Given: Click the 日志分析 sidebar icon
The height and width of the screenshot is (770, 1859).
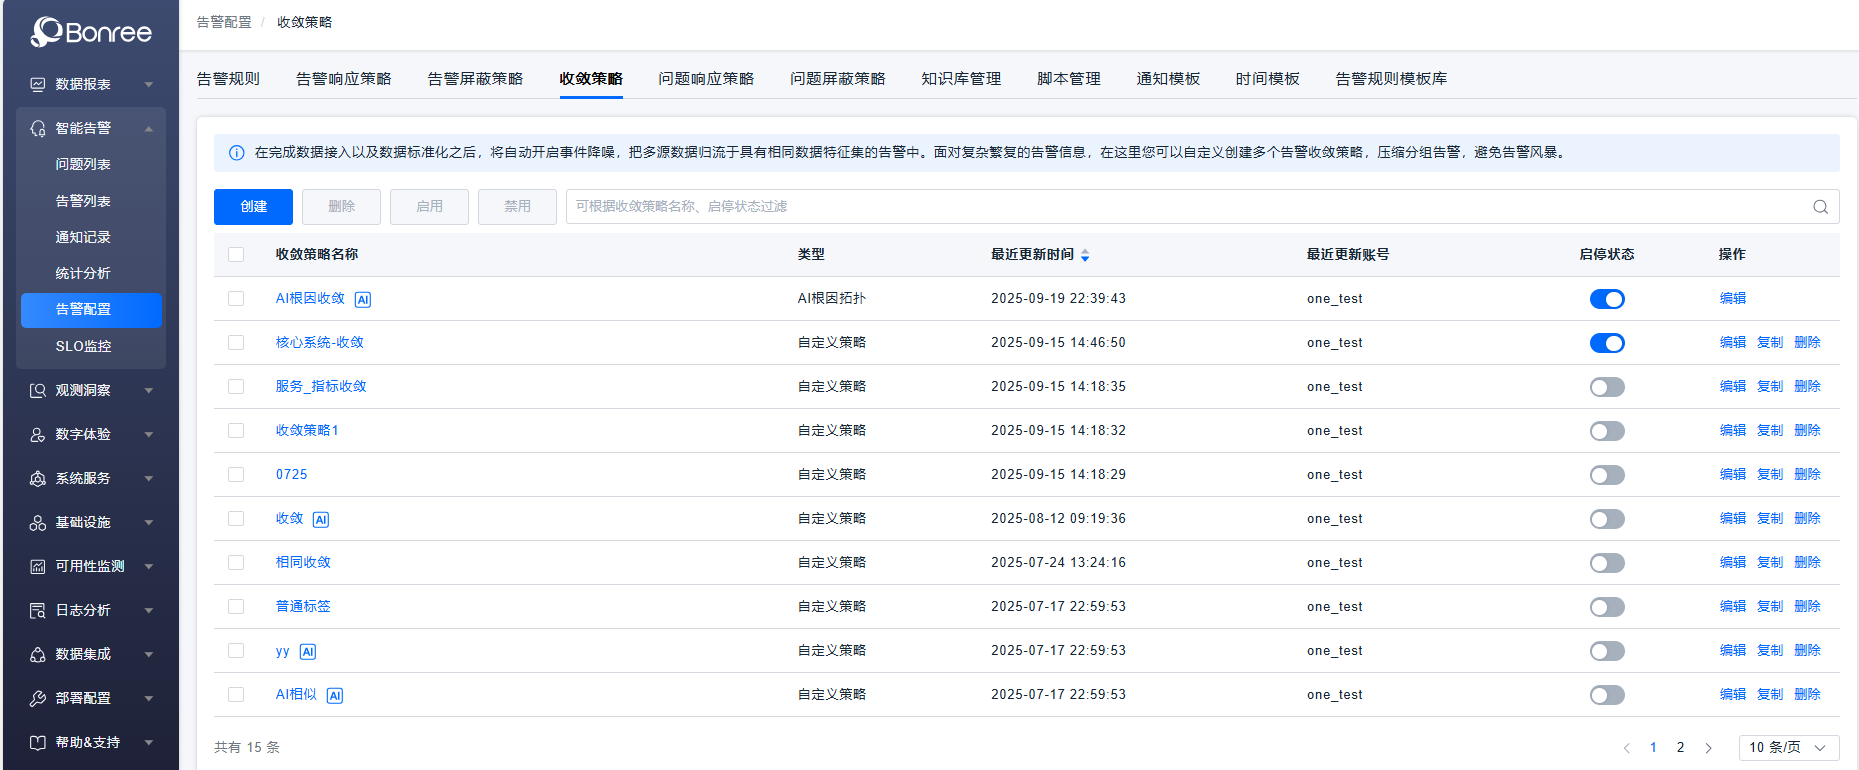Looking at the screenshot, I should [38, 611].
